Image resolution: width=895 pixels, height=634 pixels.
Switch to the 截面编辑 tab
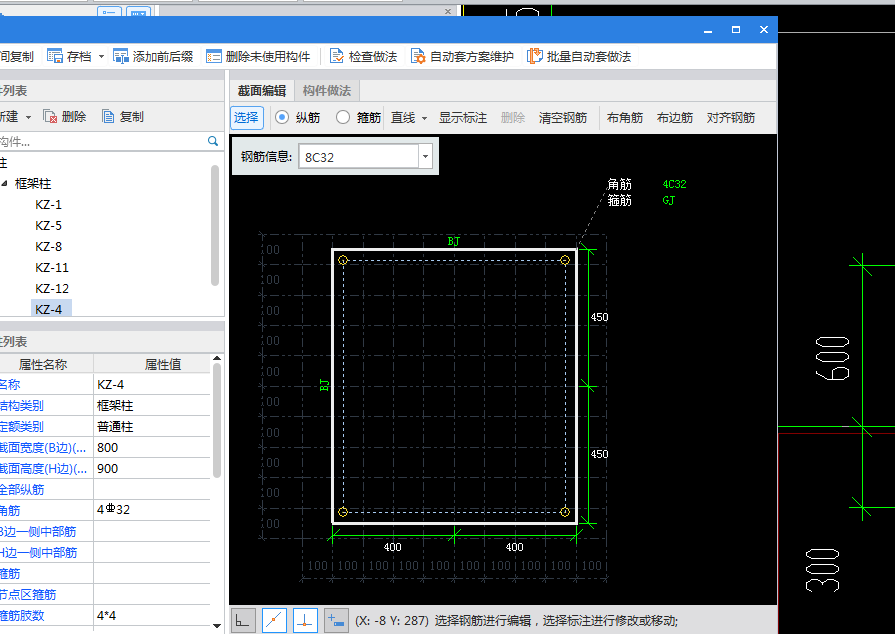(262, 90)
